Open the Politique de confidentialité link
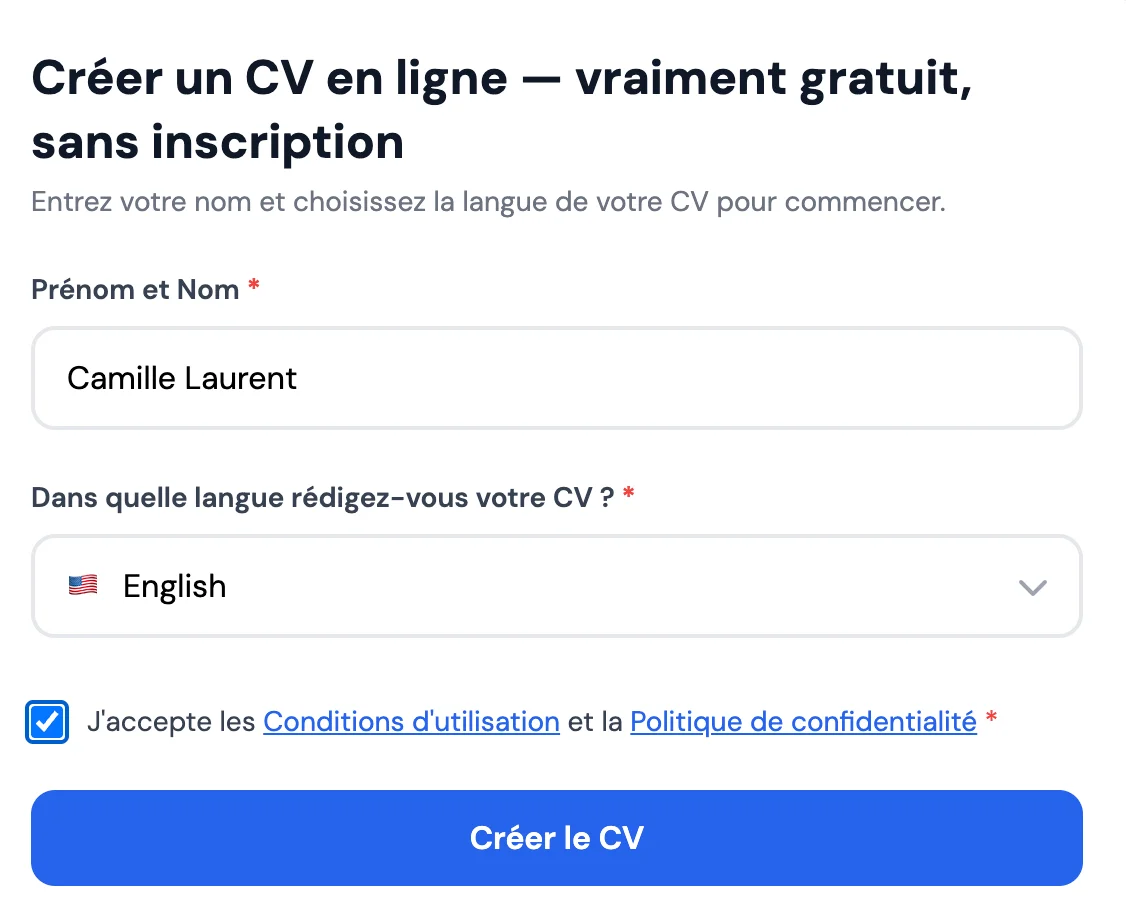The image size is (1126, 924). [x=802, y=721]
